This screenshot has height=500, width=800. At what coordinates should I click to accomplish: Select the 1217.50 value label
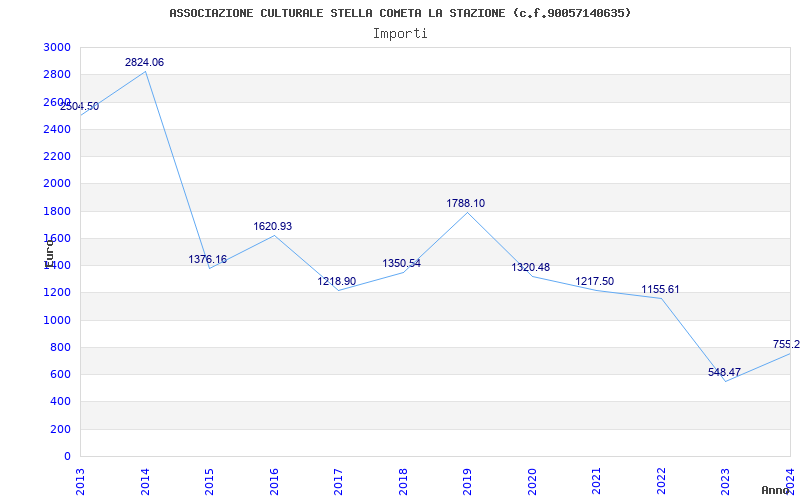pos(595,282)
